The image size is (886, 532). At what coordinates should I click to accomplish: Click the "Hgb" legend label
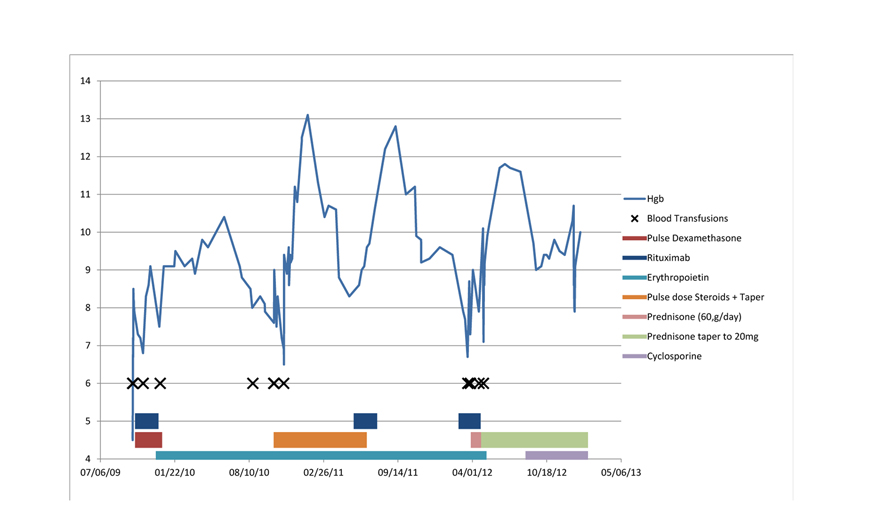pyautogui.click(x=655, y=199)
